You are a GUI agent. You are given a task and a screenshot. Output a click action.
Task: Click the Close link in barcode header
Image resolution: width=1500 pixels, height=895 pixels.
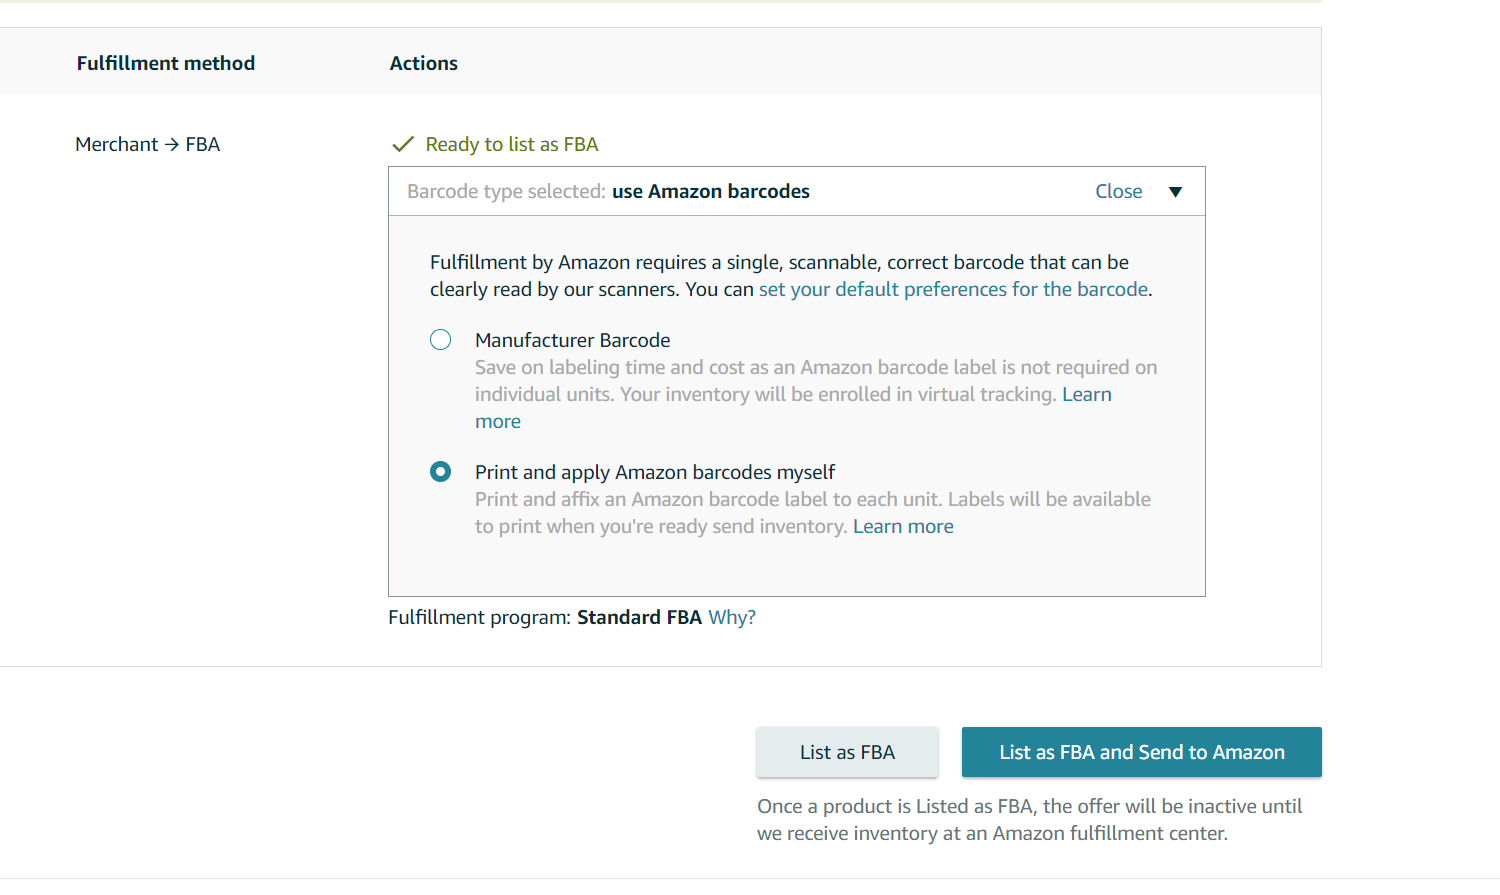click(1118, 191)
